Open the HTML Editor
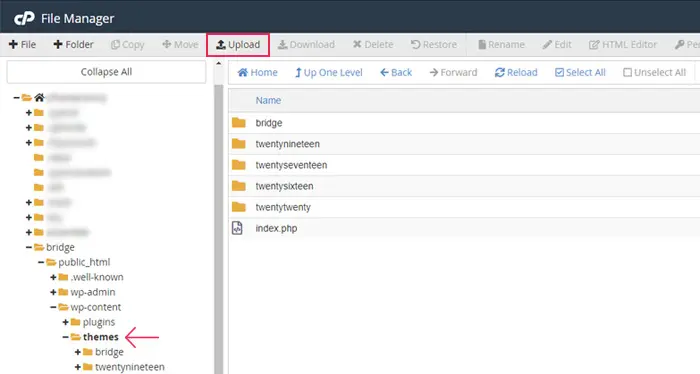Viewport: 700px width, 374px height. pos(623,45)
